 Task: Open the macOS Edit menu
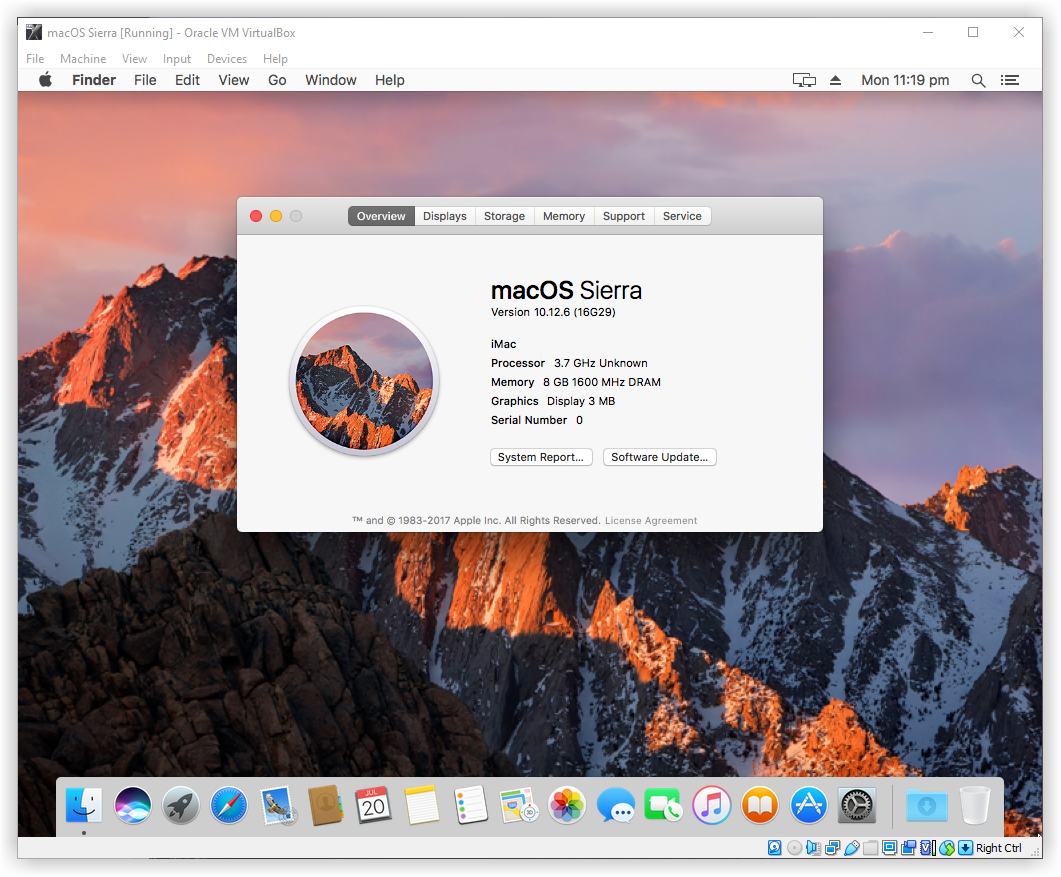coord(187,80)
